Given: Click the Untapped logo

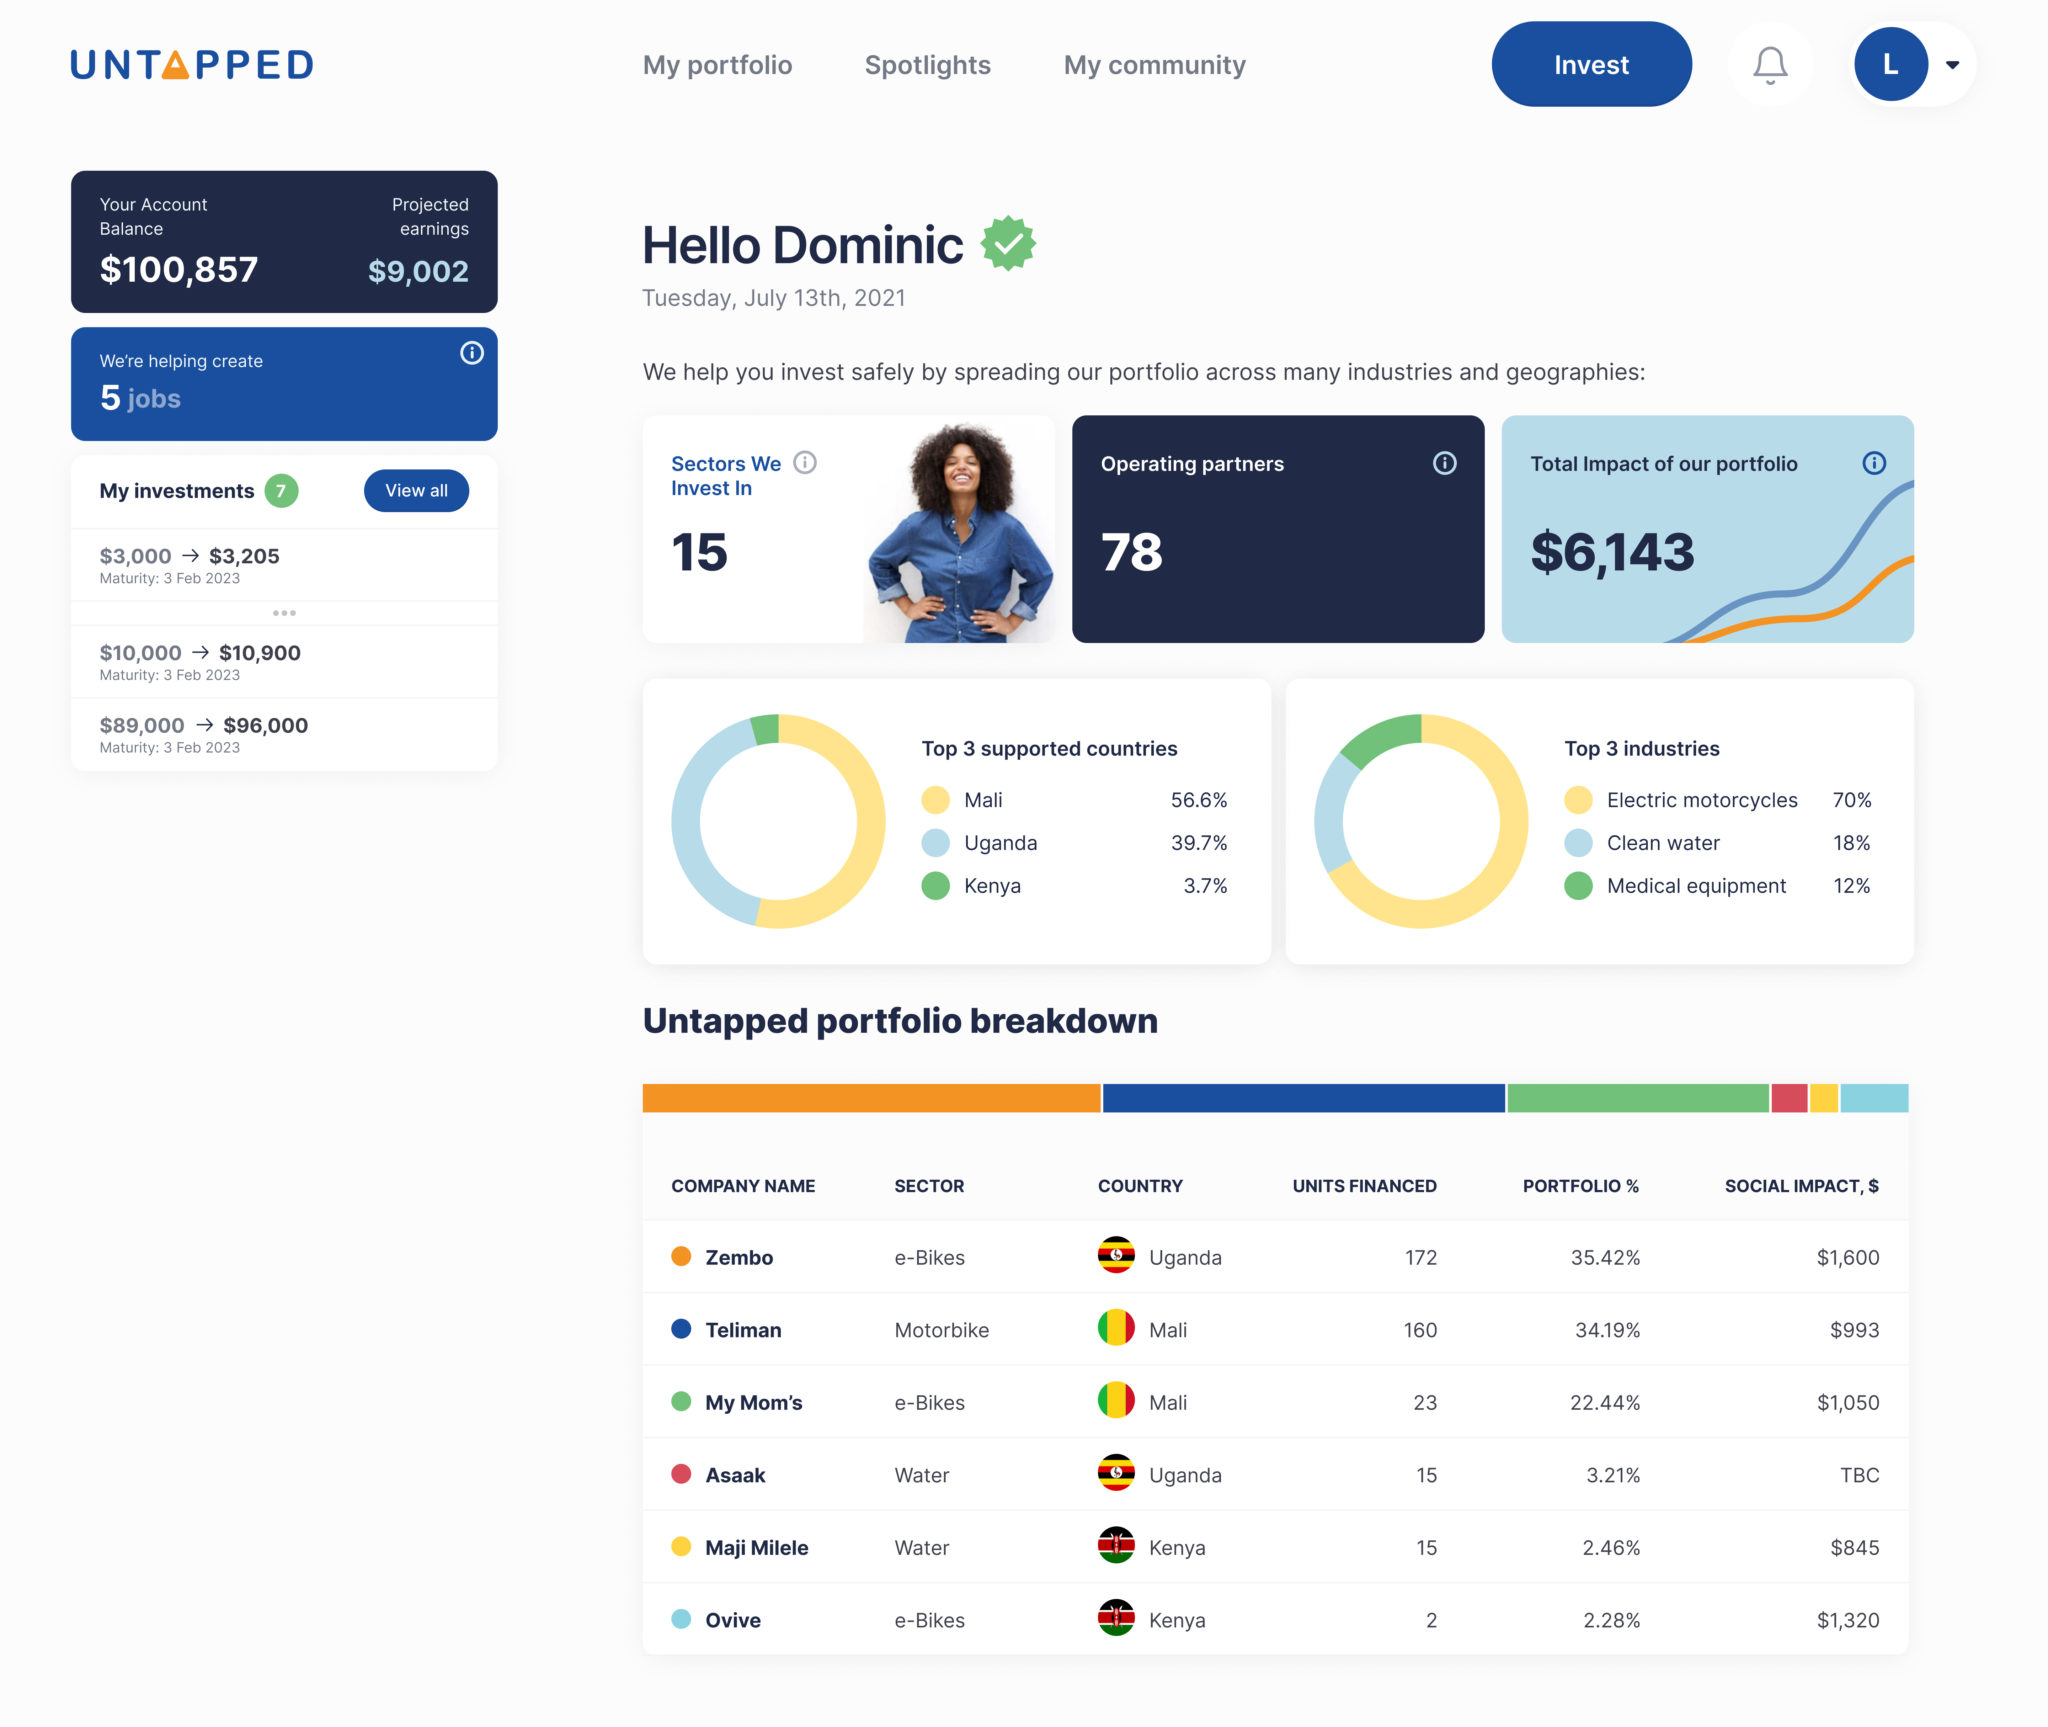Looking at the screenshot, I should (x=191, y=64).
